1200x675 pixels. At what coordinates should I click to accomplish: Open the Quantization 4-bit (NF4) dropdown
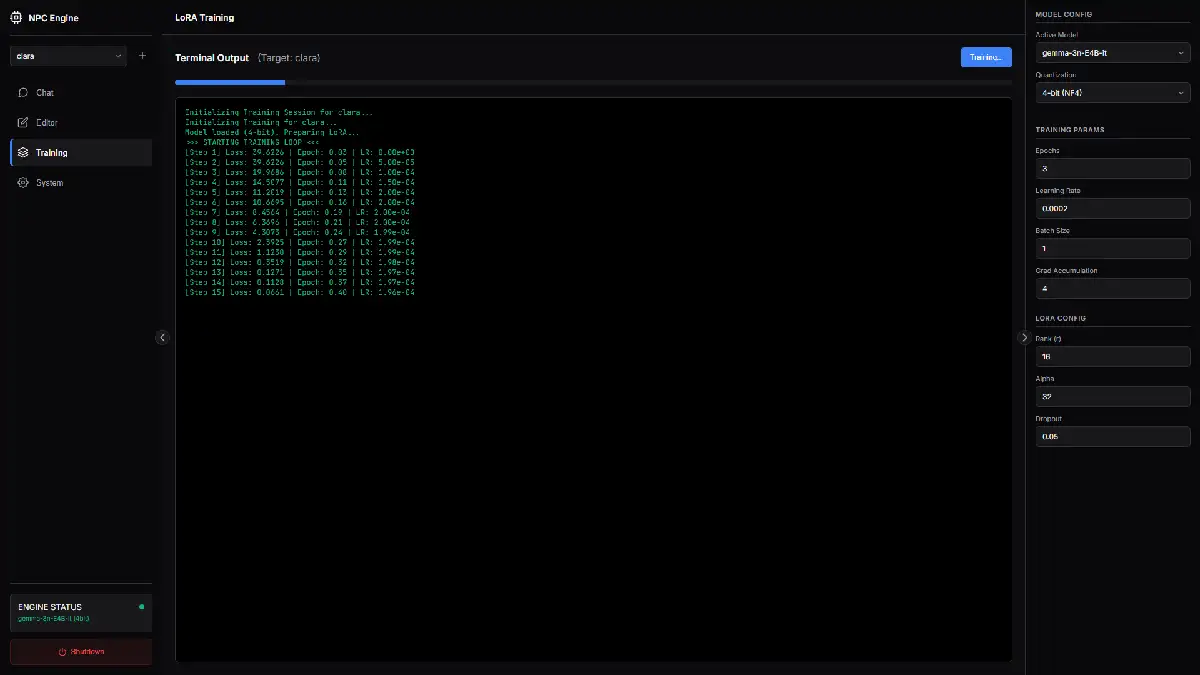[x=1113, y=92]
